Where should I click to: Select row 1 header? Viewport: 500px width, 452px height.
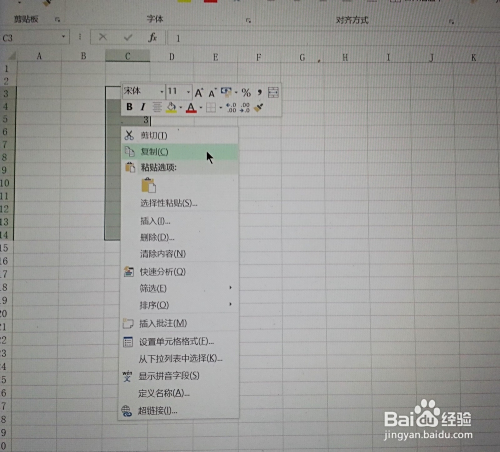tap(6, 69)
